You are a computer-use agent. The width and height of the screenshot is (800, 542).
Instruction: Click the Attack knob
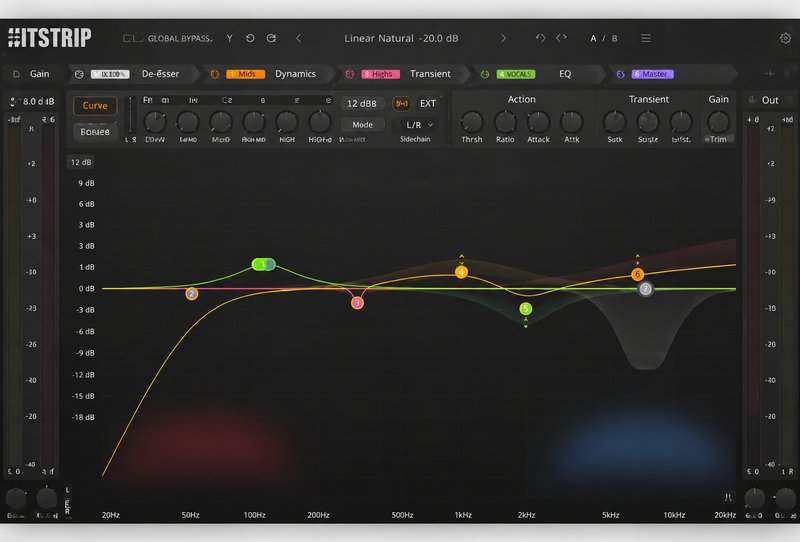(x=538, y=122)
